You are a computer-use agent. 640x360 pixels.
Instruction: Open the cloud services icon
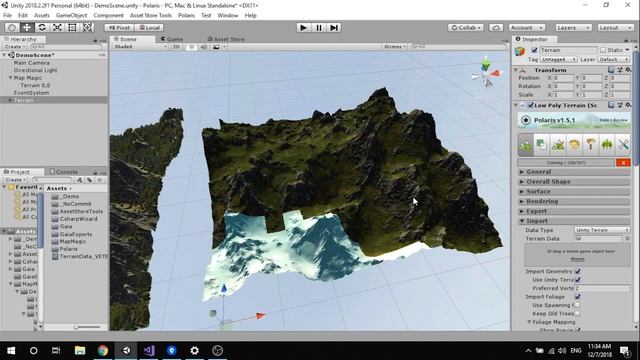pos(496,28)
